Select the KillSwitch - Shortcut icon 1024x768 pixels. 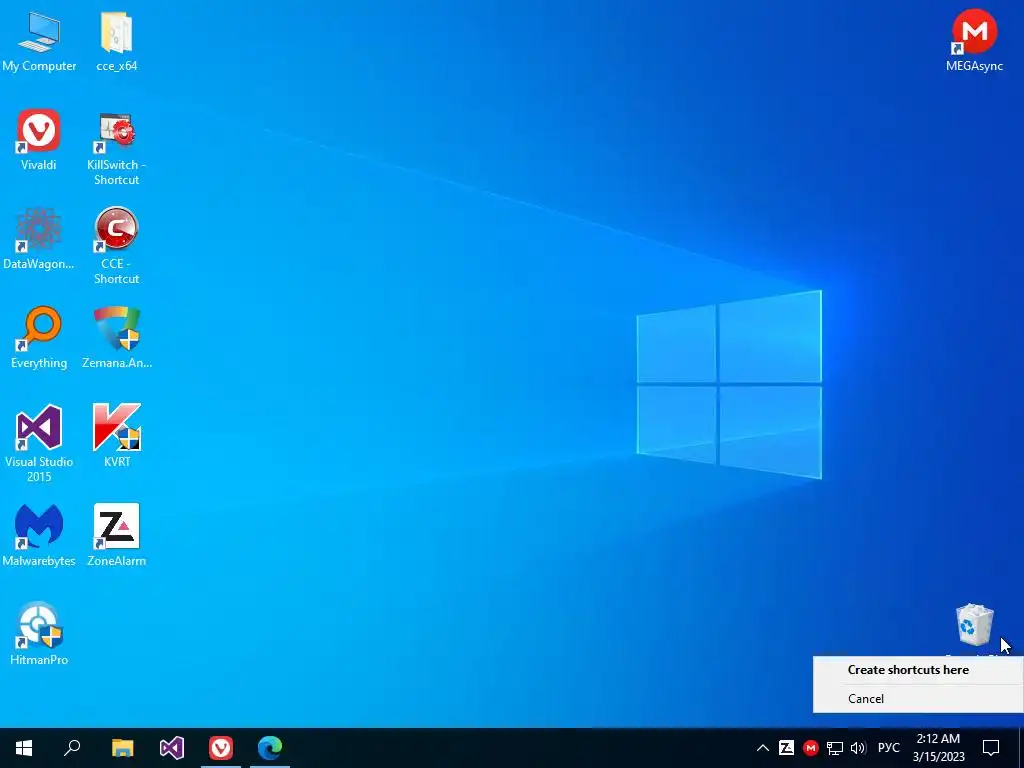116,148
